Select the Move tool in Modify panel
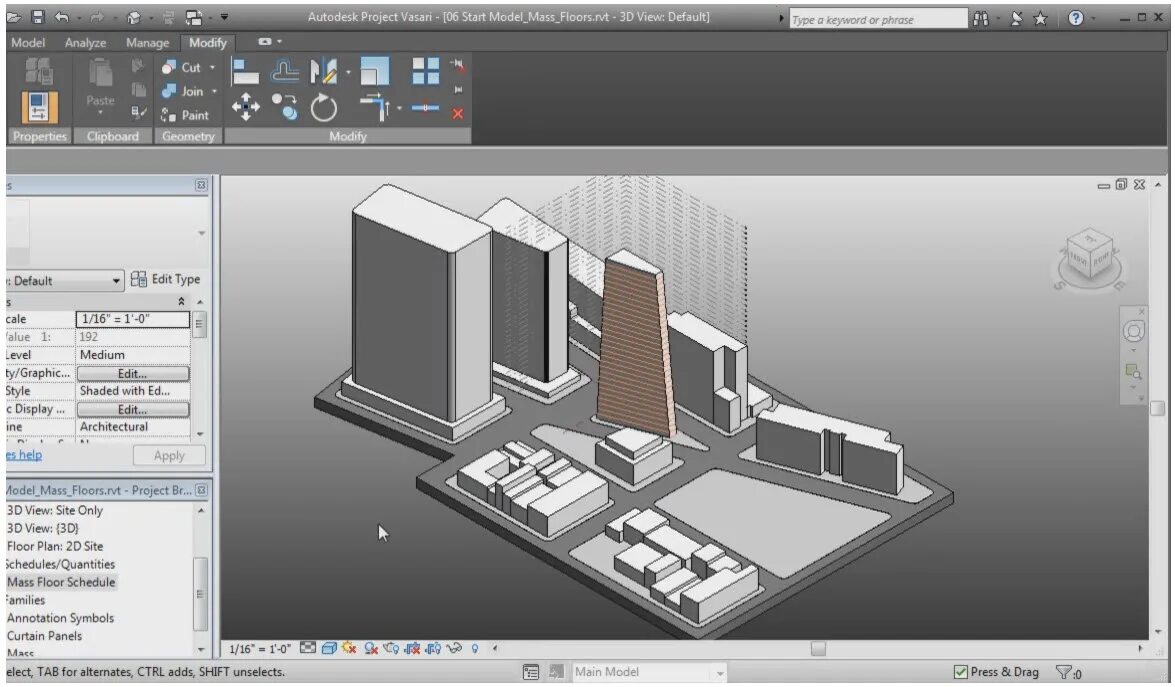Viewport: 1175px width, 687px height. click(x=246, y=107)
